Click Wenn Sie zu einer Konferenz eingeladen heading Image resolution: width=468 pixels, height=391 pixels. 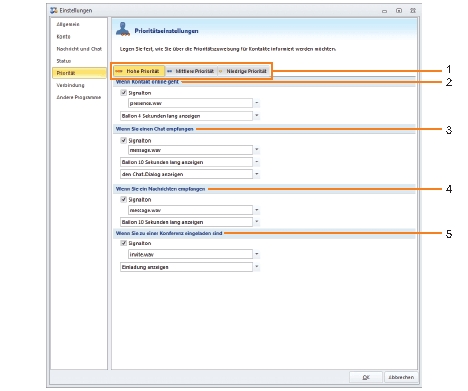(x=169, y=233)
